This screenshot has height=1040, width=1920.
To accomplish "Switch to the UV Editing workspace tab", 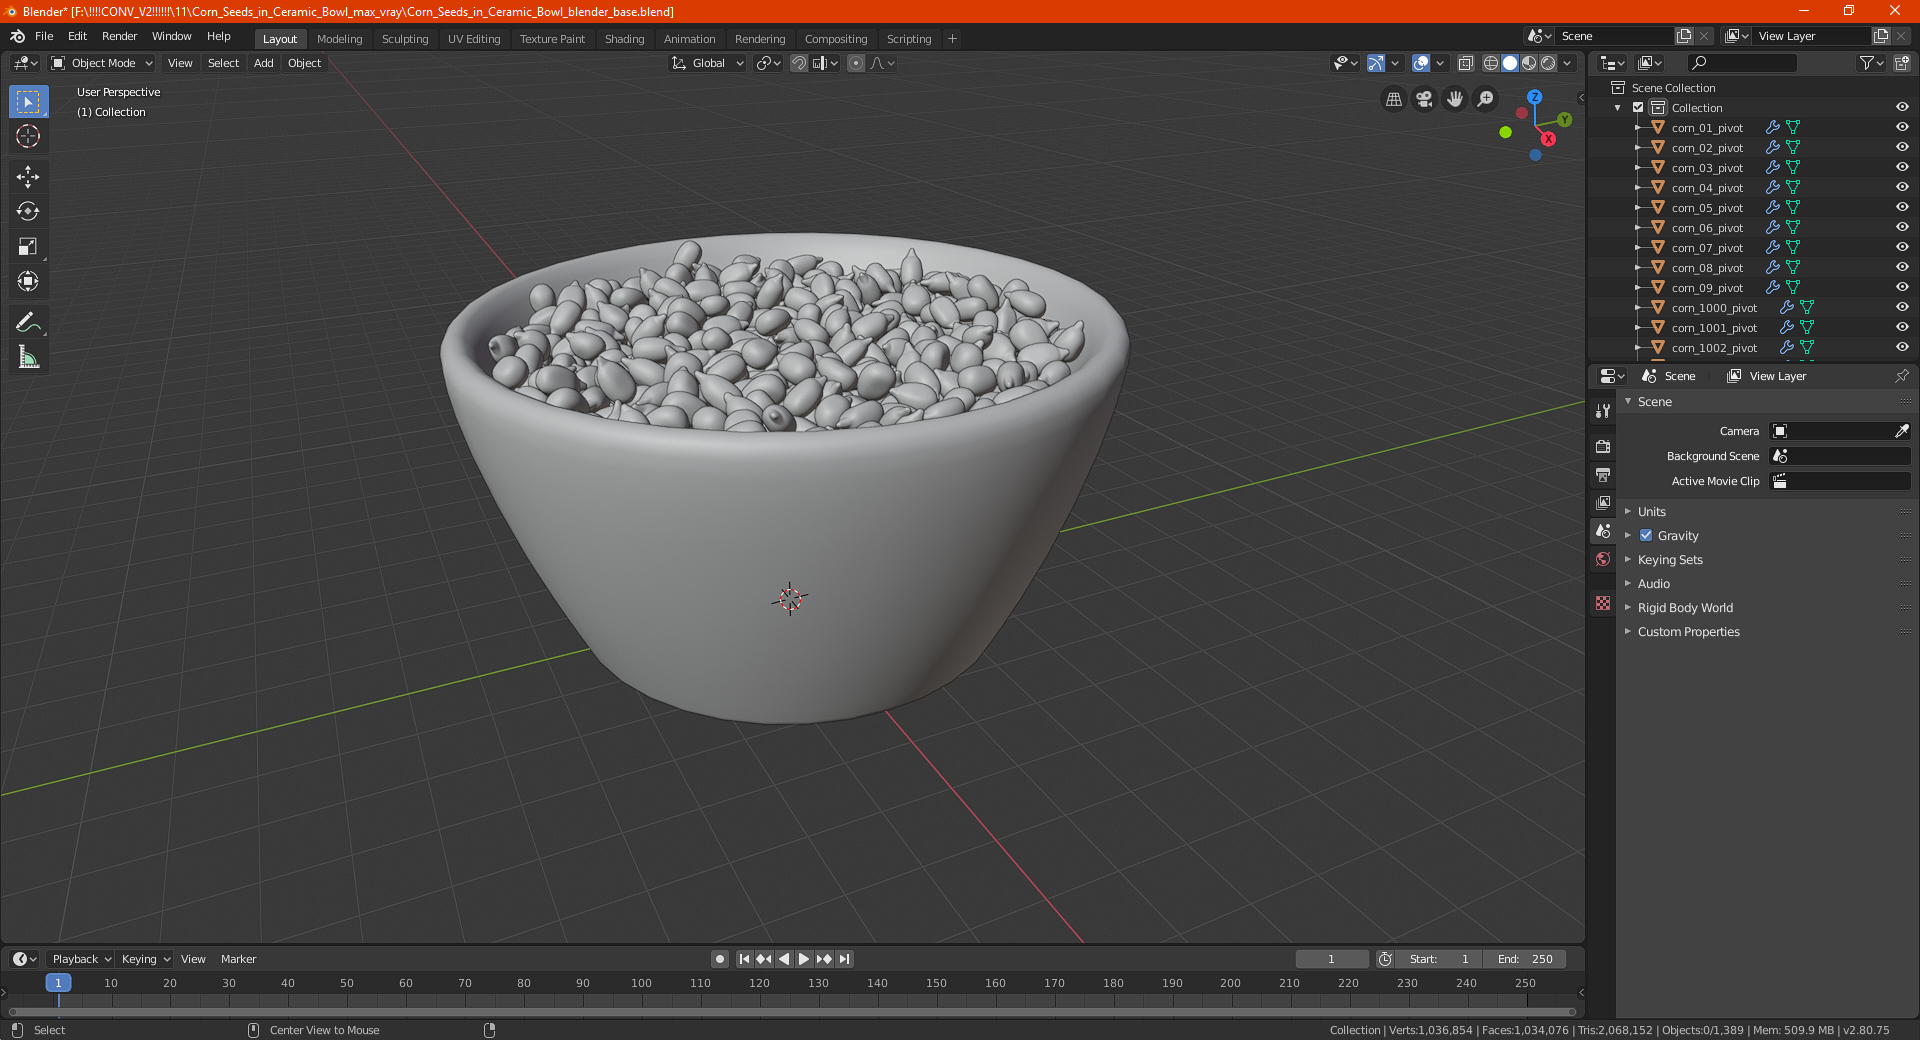I will pos(474,39).
